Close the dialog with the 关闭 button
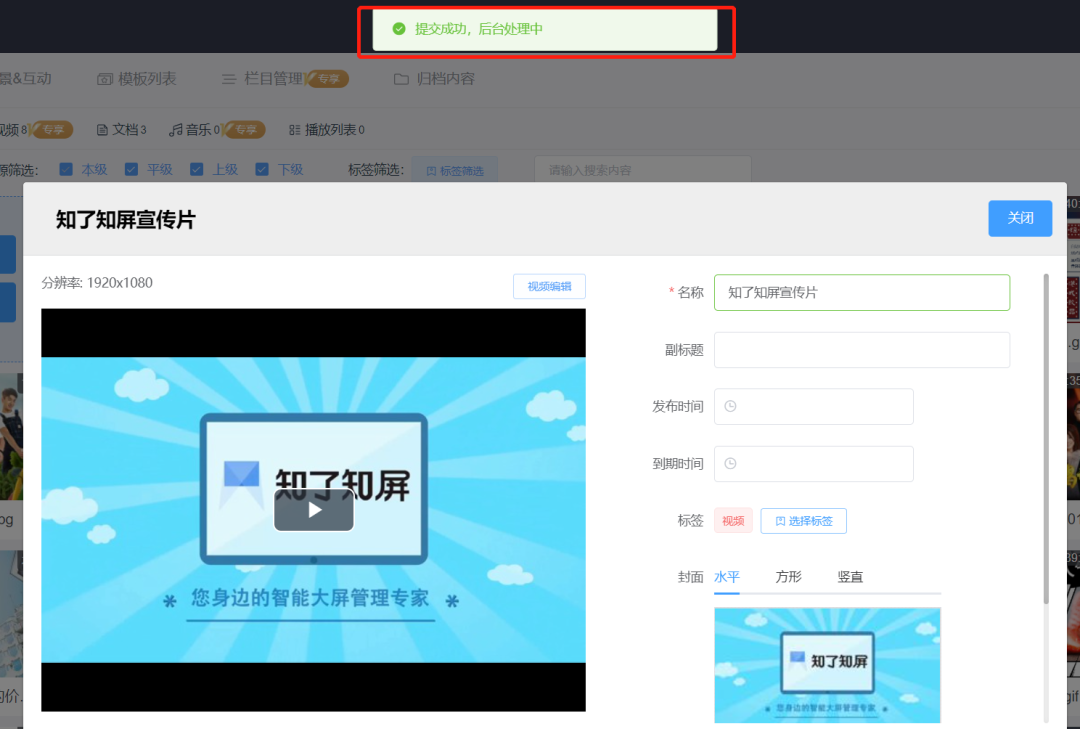This screenshot has width=1080, height=729. pyautogui.click(x=1020, y=218)
